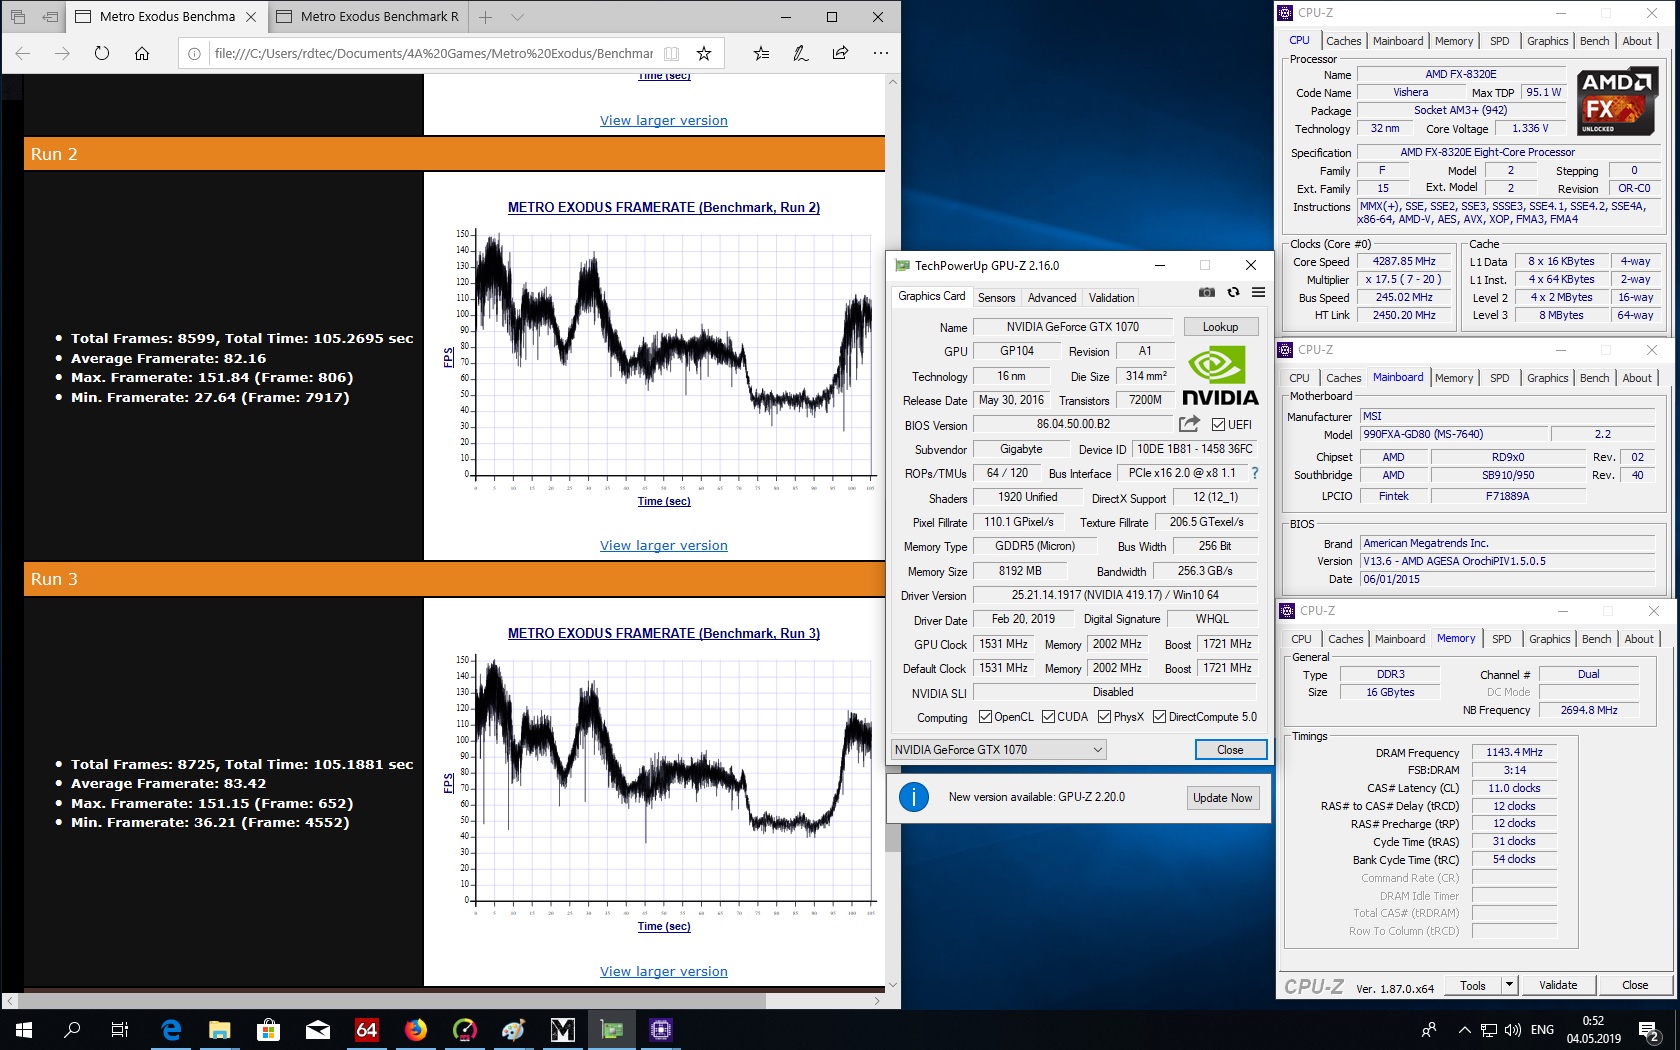Open Firefox from the taskbar
This screenshot has height=1050, width=1680.
click(x=416, y=1029)
